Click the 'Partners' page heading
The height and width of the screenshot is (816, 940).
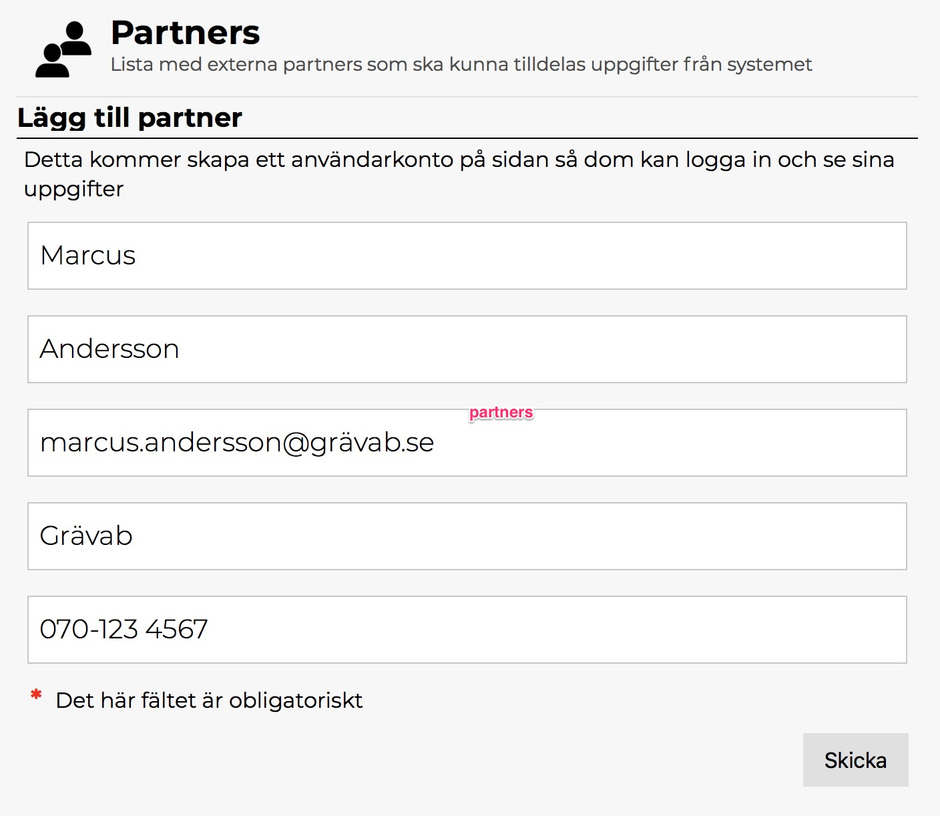click(x=185, y=33)
